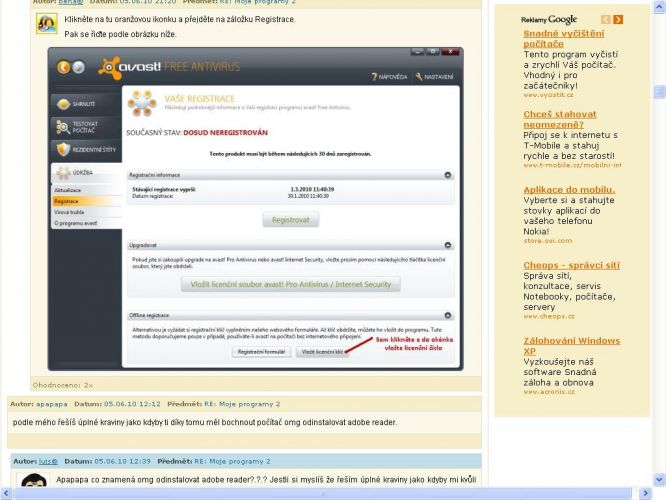Open the Nápověda help item in avast
666x500 pixels.
tap(389, 77)
